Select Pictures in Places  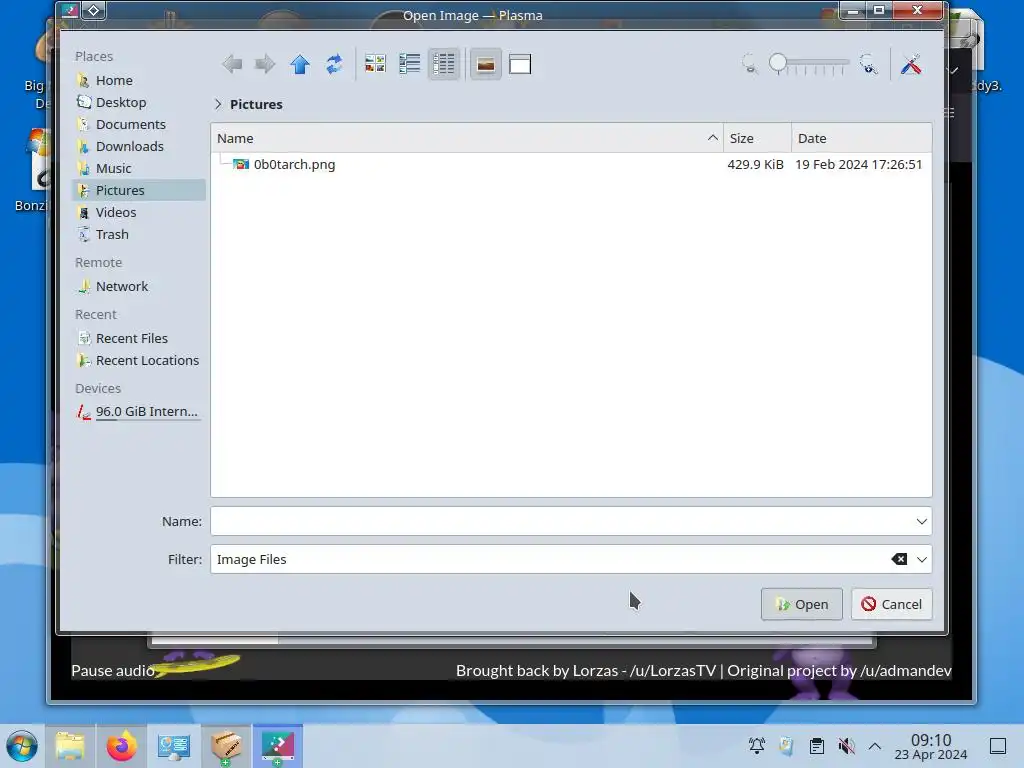(139, 190)
